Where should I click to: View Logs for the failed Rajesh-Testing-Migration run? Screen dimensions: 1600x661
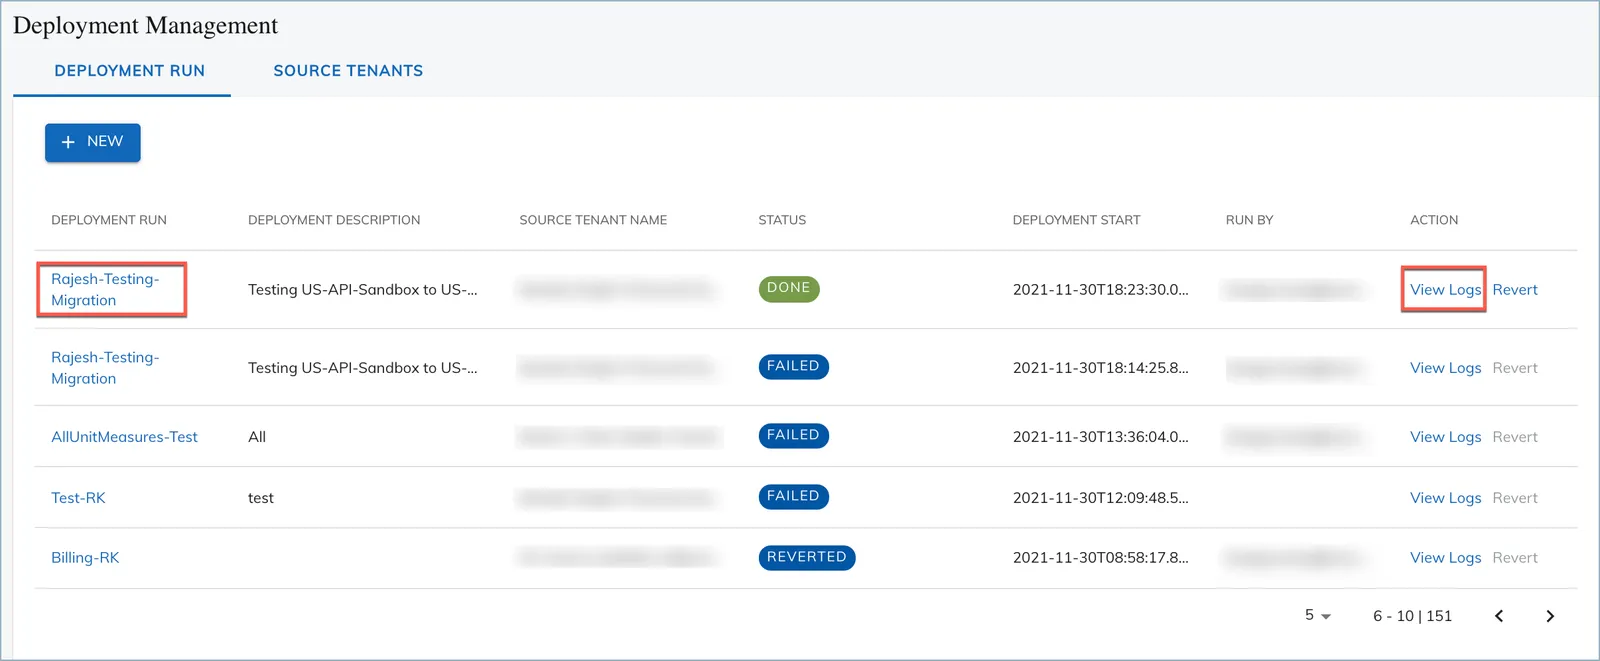point(1445,368)
